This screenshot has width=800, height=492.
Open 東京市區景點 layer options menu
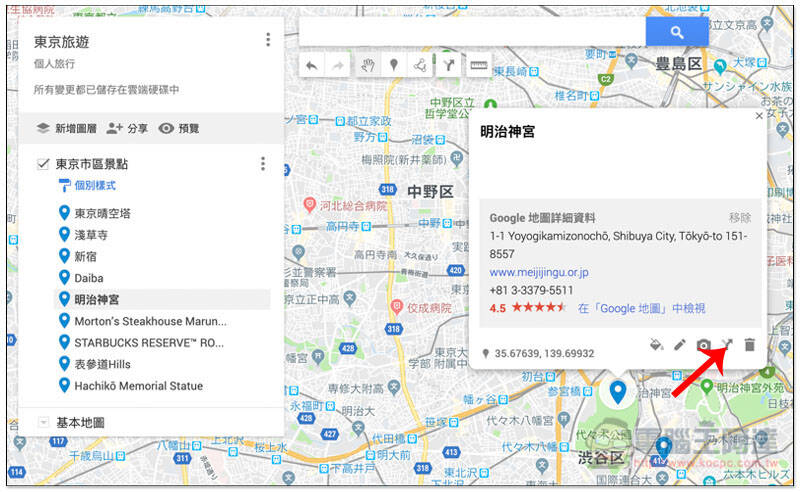click(x=263, y=164)
